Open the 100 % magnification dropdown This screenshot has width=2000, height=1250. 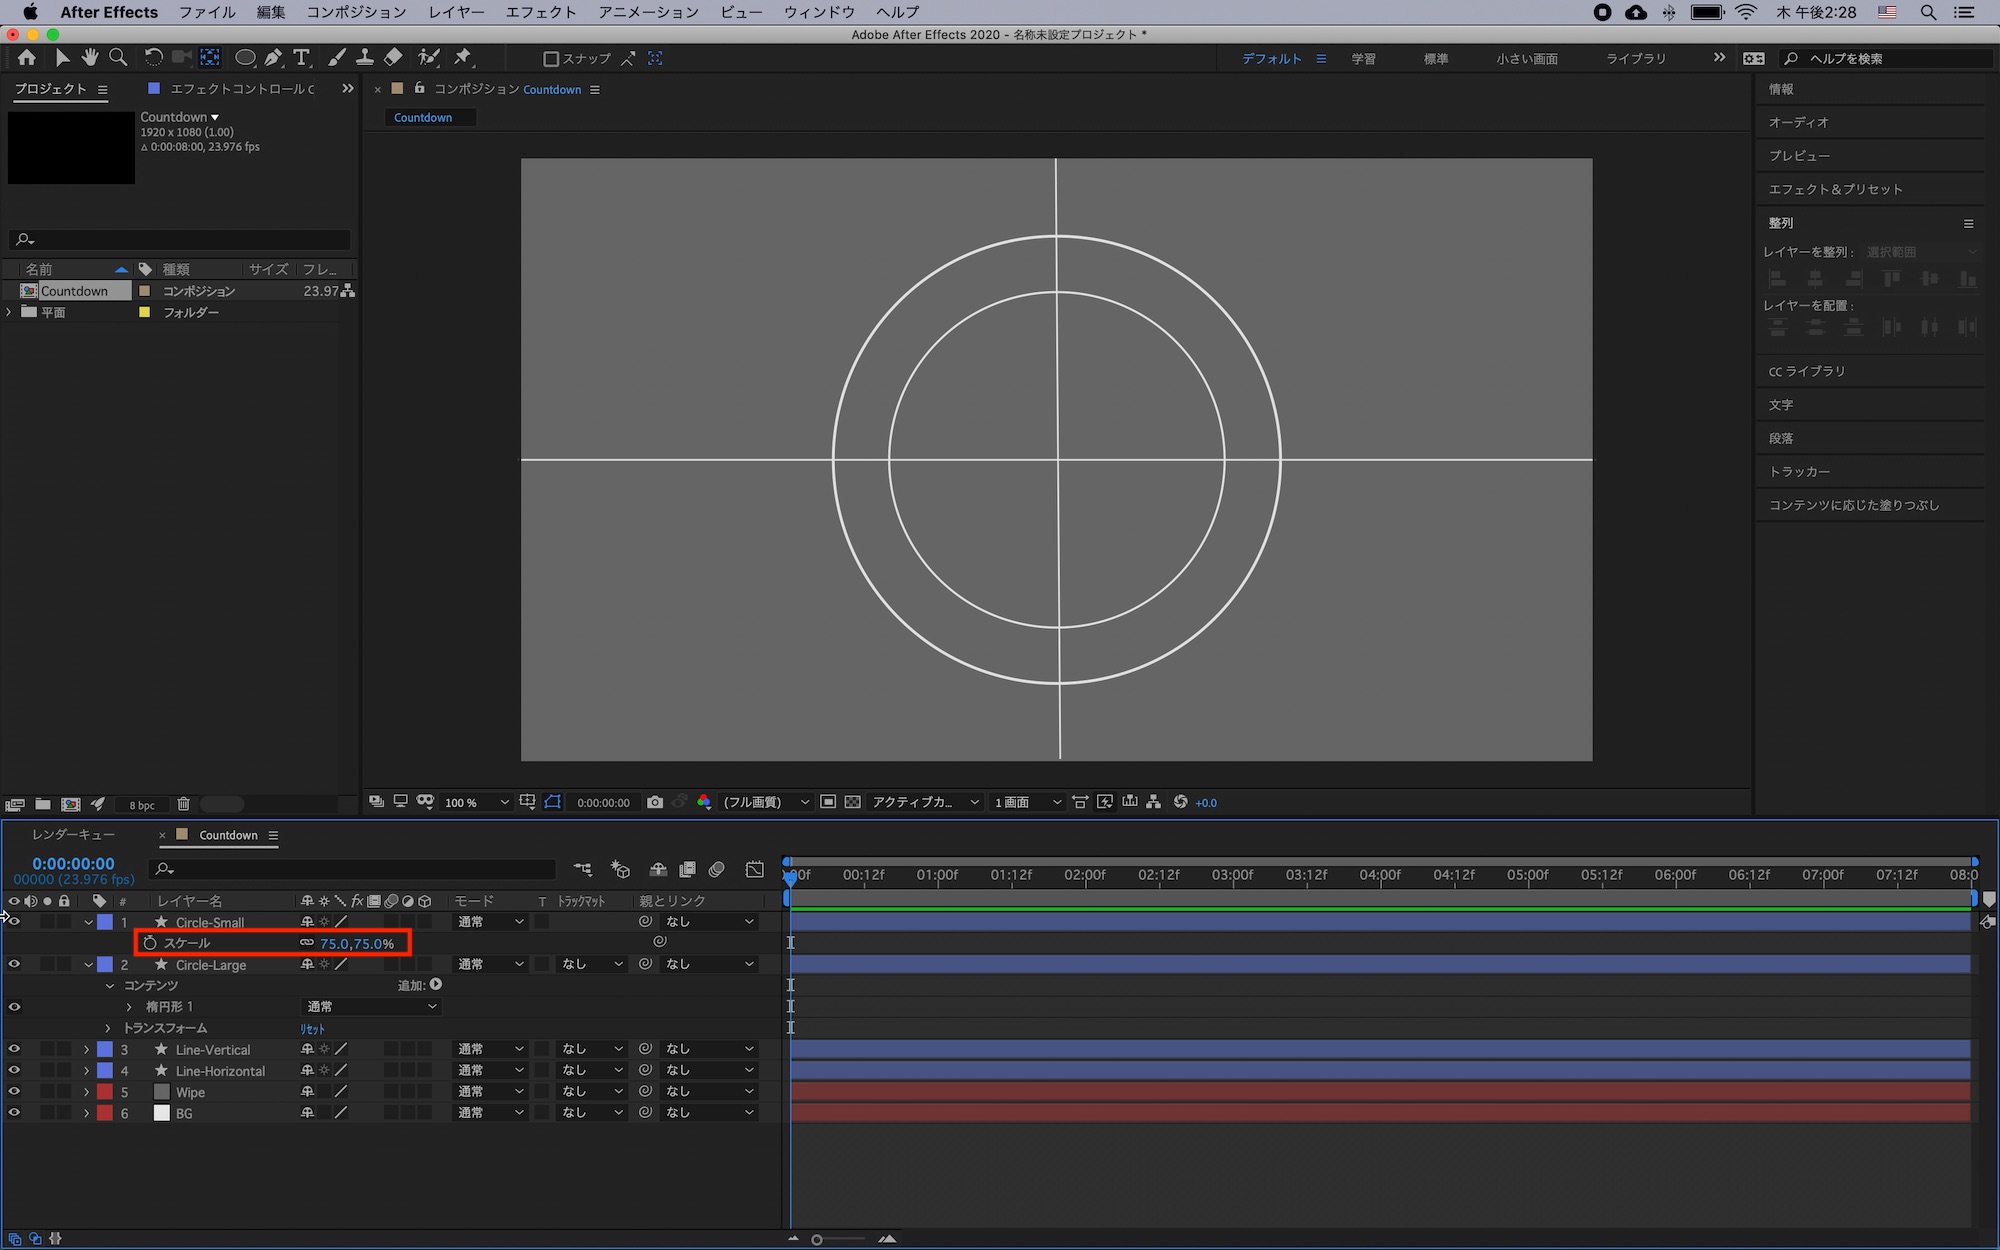(x=477, y=802)
